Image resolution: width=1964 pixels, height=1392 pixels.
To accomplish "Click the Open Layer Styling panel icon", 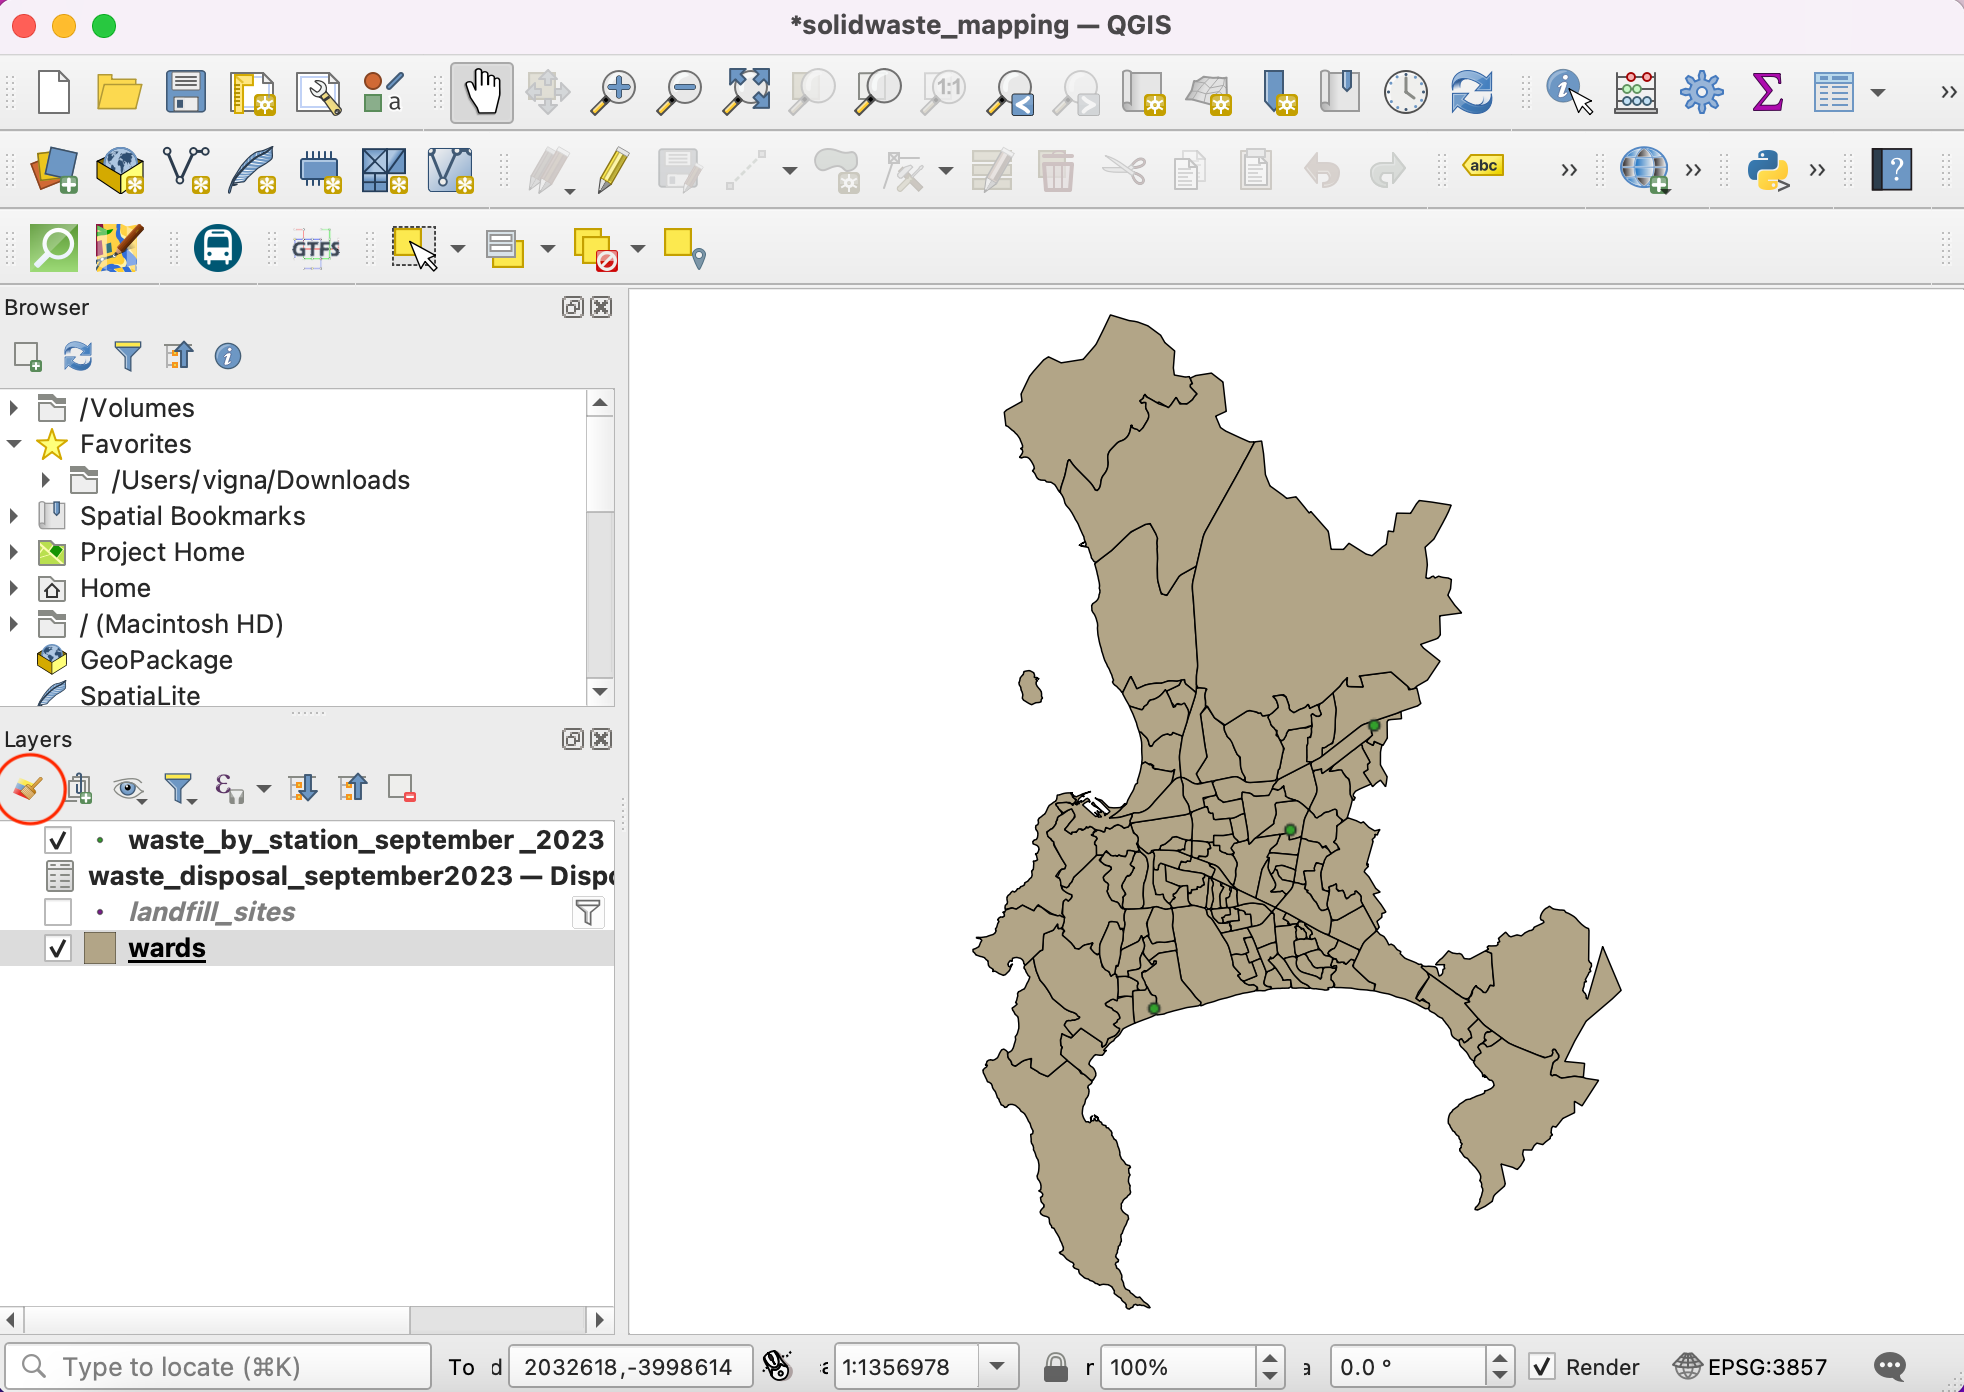I will coord(28,789).
